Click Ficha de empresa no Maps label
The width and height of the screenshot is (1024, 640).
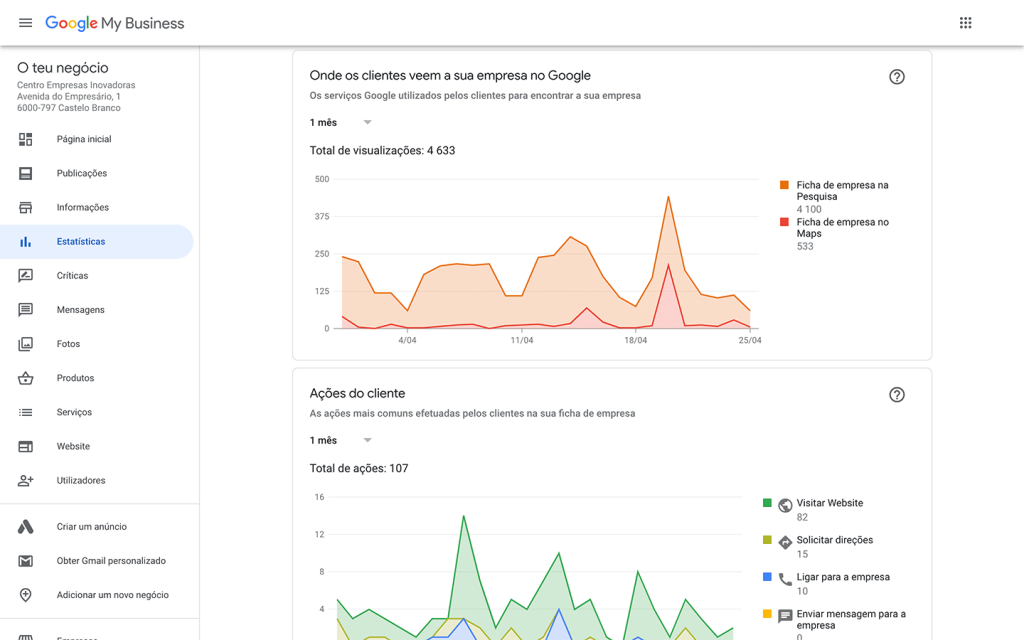(842, 228)
